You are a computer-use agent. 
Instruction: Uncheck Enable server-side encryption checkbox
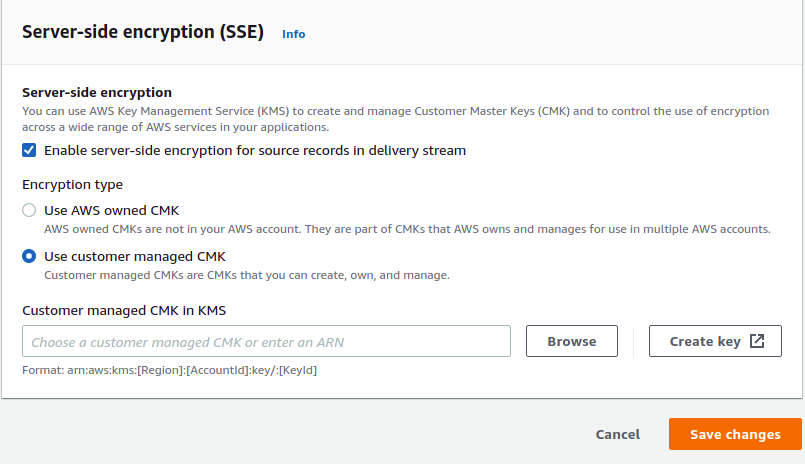pos(30,151)
